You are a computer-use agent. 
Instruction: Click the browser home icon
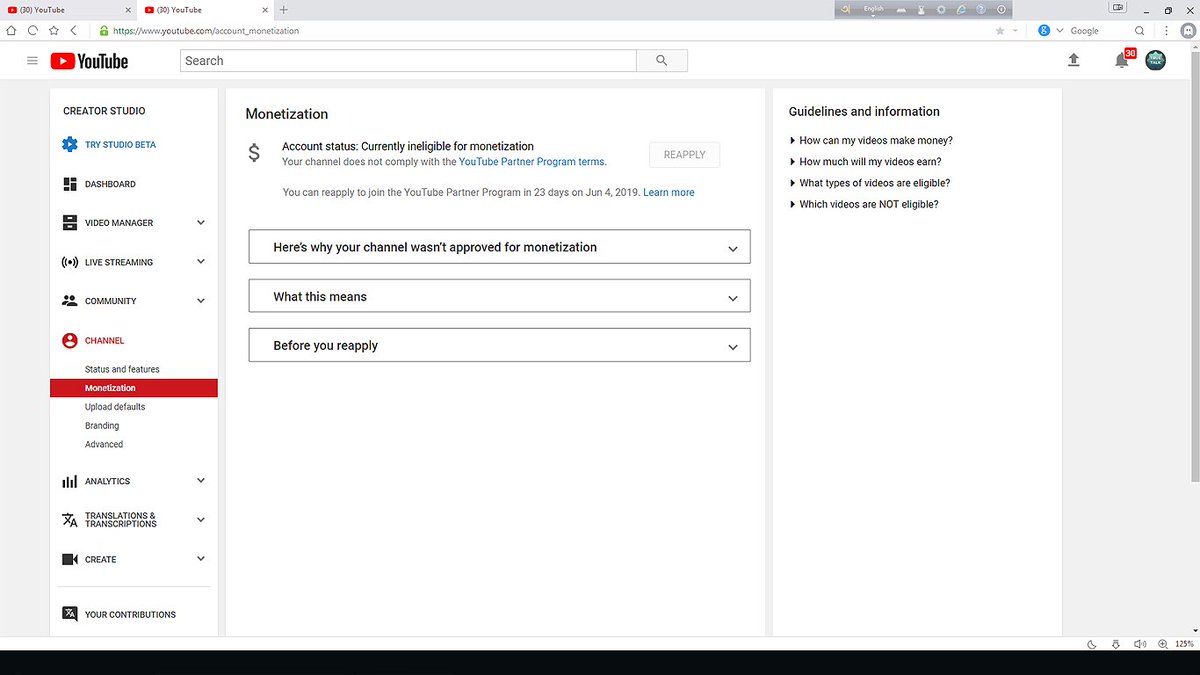tap(11, 31)
